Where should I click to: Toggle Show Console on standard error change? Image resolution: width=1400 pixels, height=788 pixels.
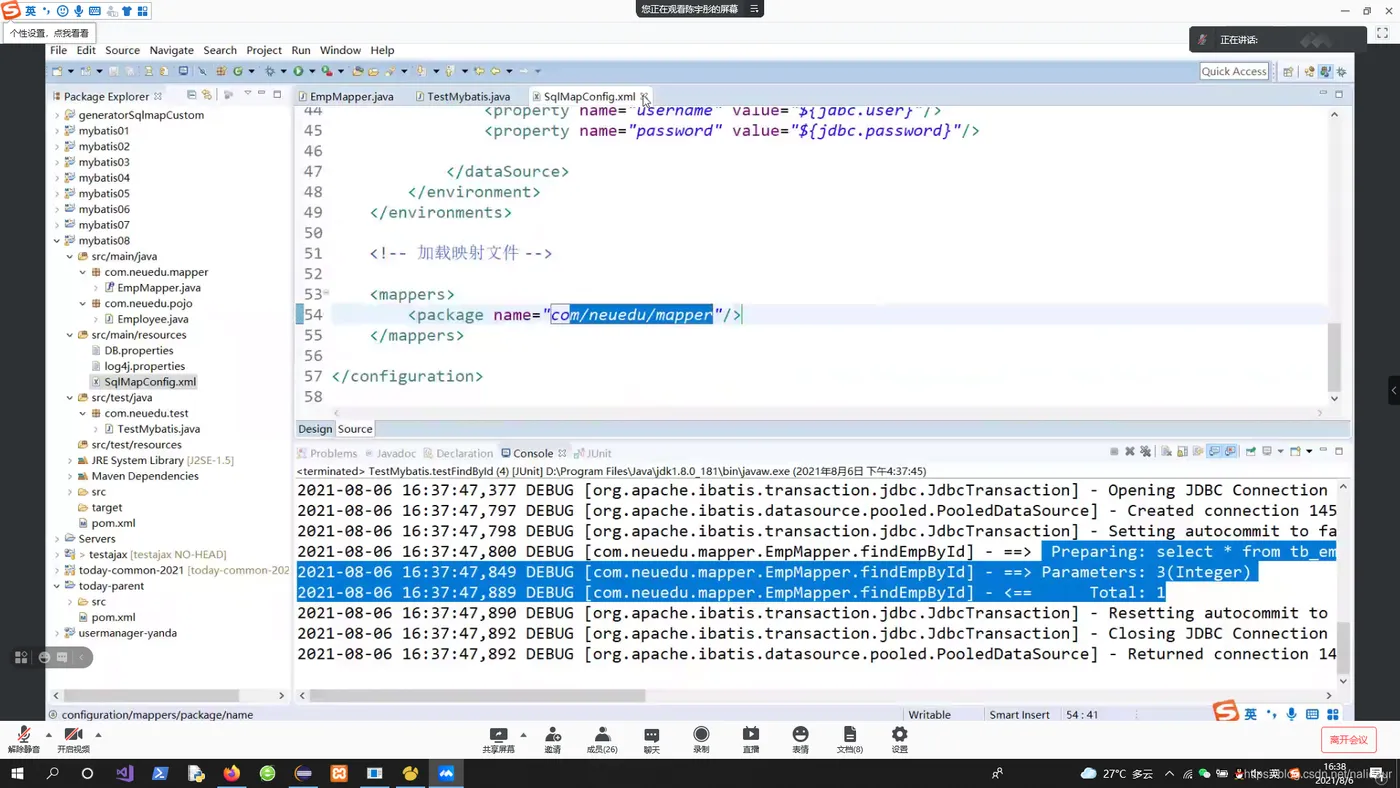(1230, 452)
